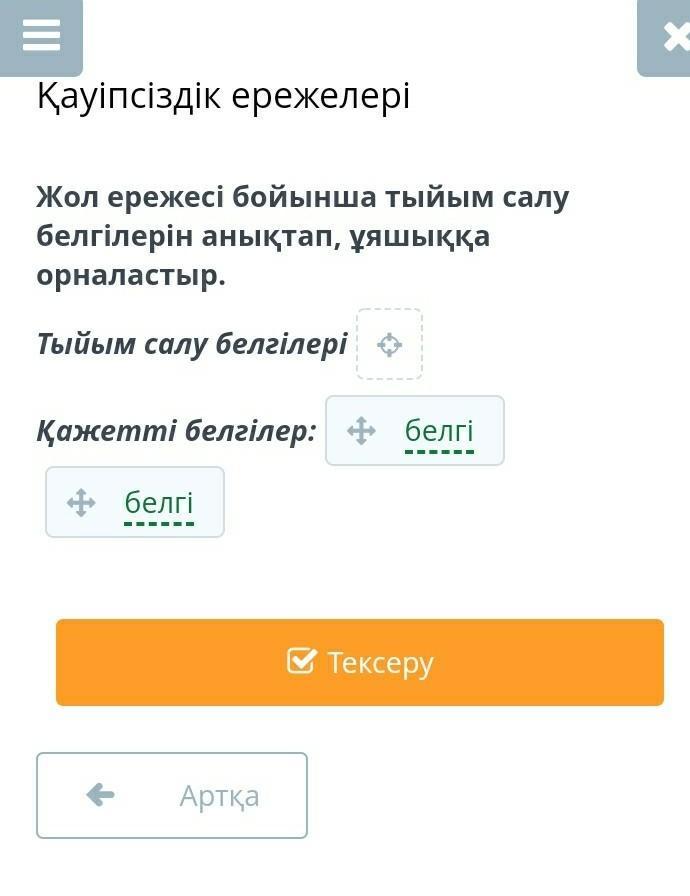The height and width of the screenshot is (896, 690).
Task: Click the checkmark icon inside Тексеру
Action: (x=301, y=661)
